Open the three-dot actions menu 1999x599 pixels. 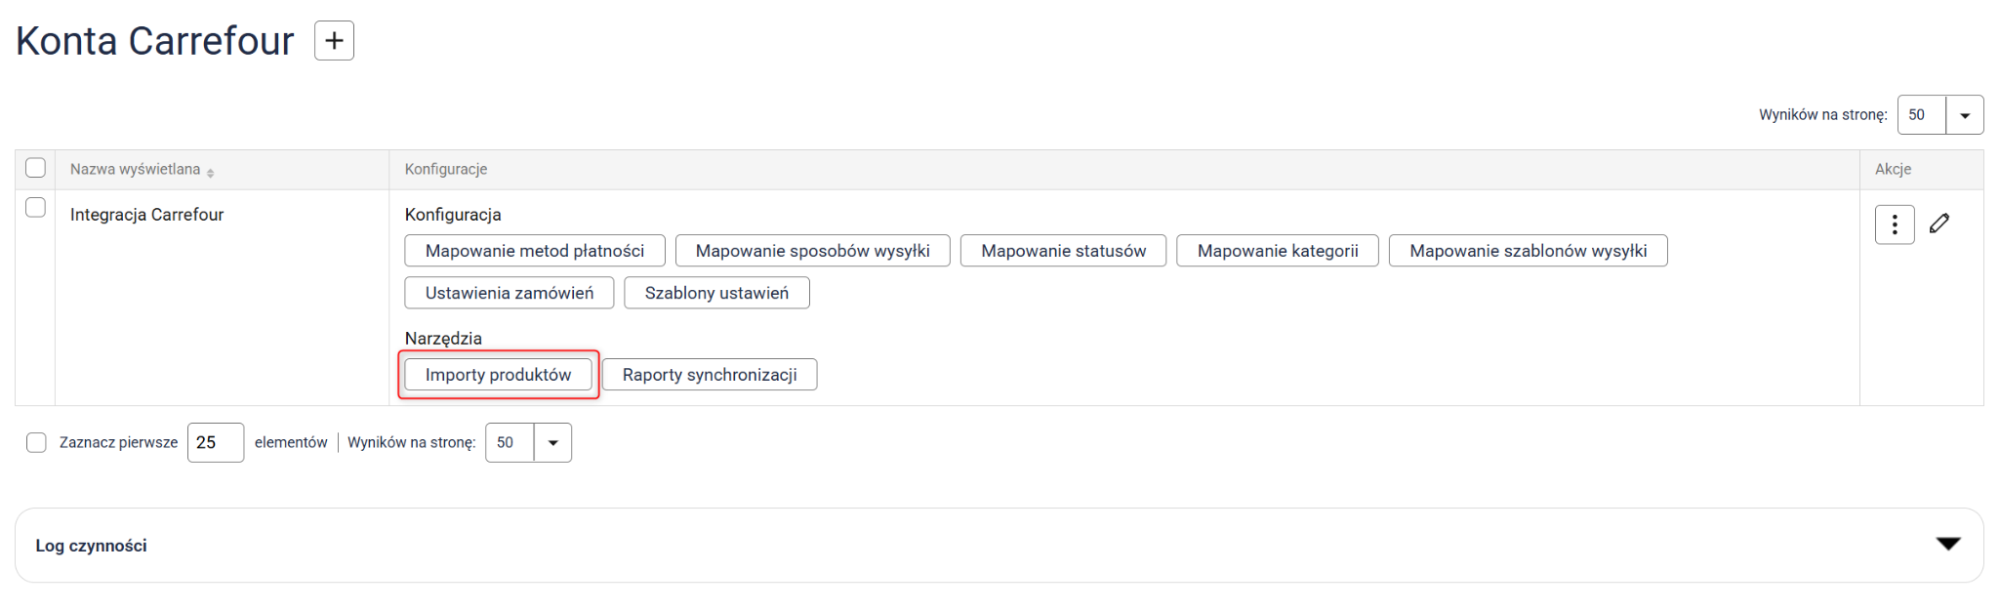(1893, 225)
